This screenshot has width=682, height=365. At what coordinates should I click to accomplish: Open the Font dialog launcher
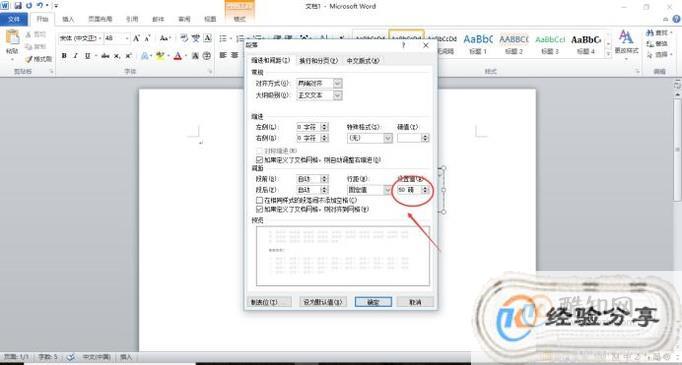[x=210, y=71]
